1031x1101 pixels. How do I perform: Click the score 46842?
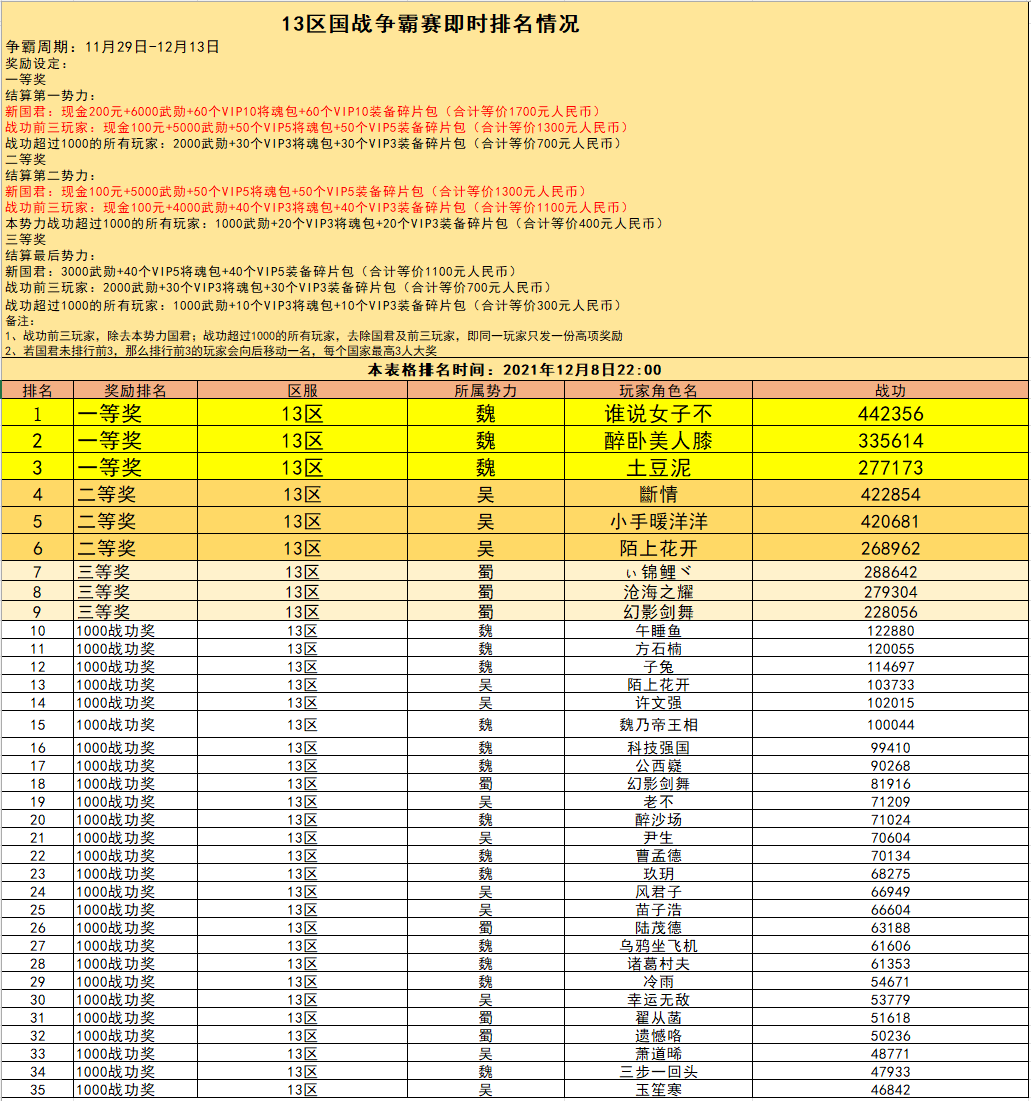point(891,1090)
